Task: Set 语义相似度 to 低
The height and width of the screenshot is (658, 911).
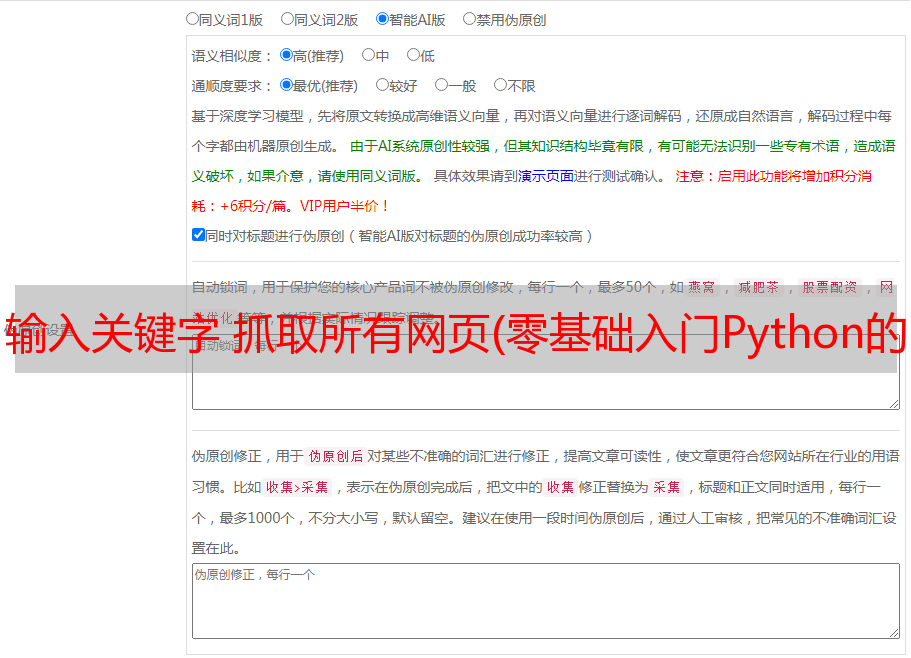Action: click(413, 55)
